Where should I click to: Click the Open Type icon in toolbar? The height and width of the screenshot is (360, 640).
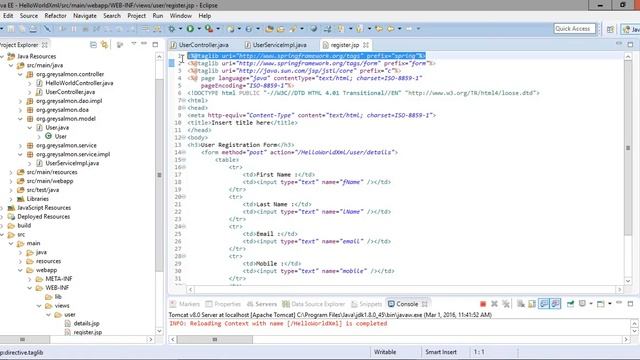(x=269, y=29)
